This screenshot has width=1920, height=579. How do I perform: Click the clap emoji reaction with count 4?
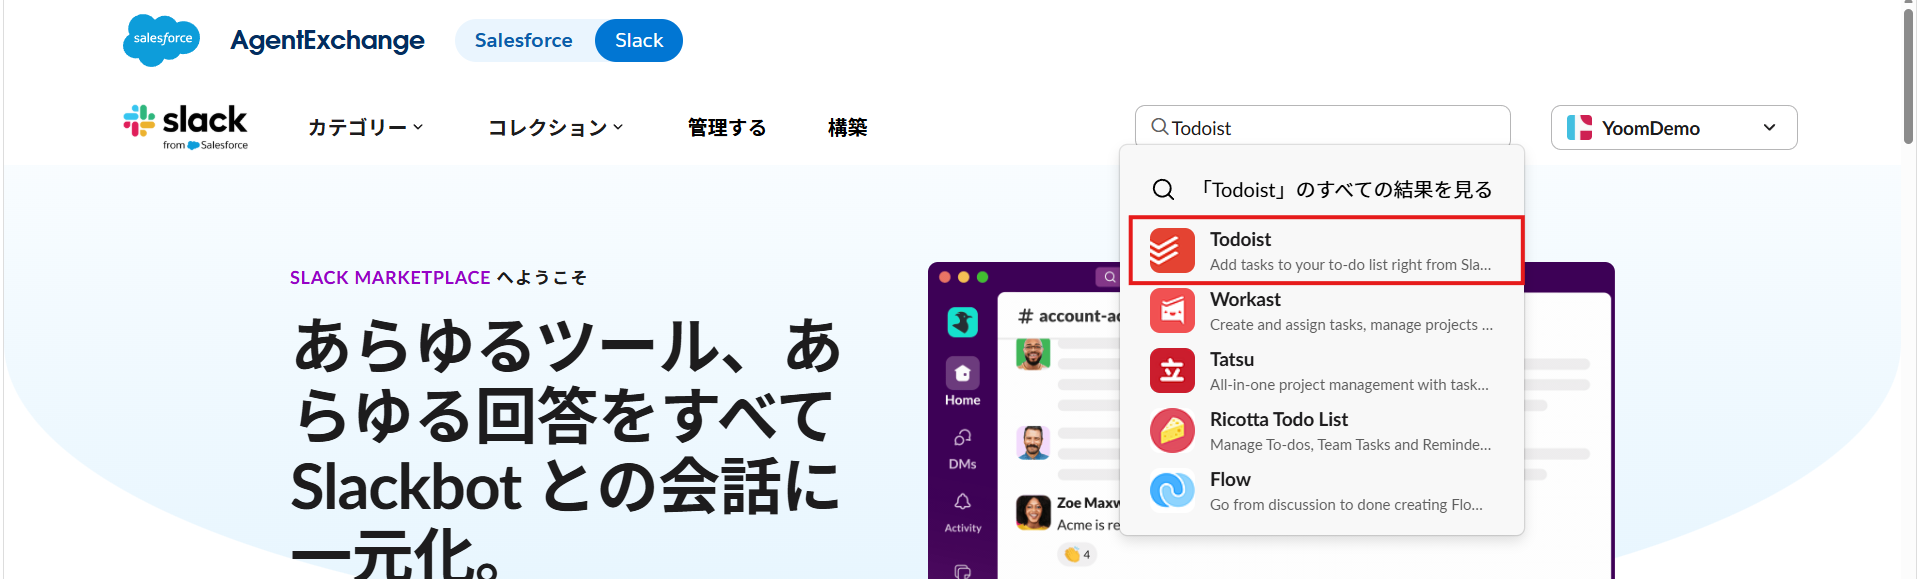point(1077,554)
